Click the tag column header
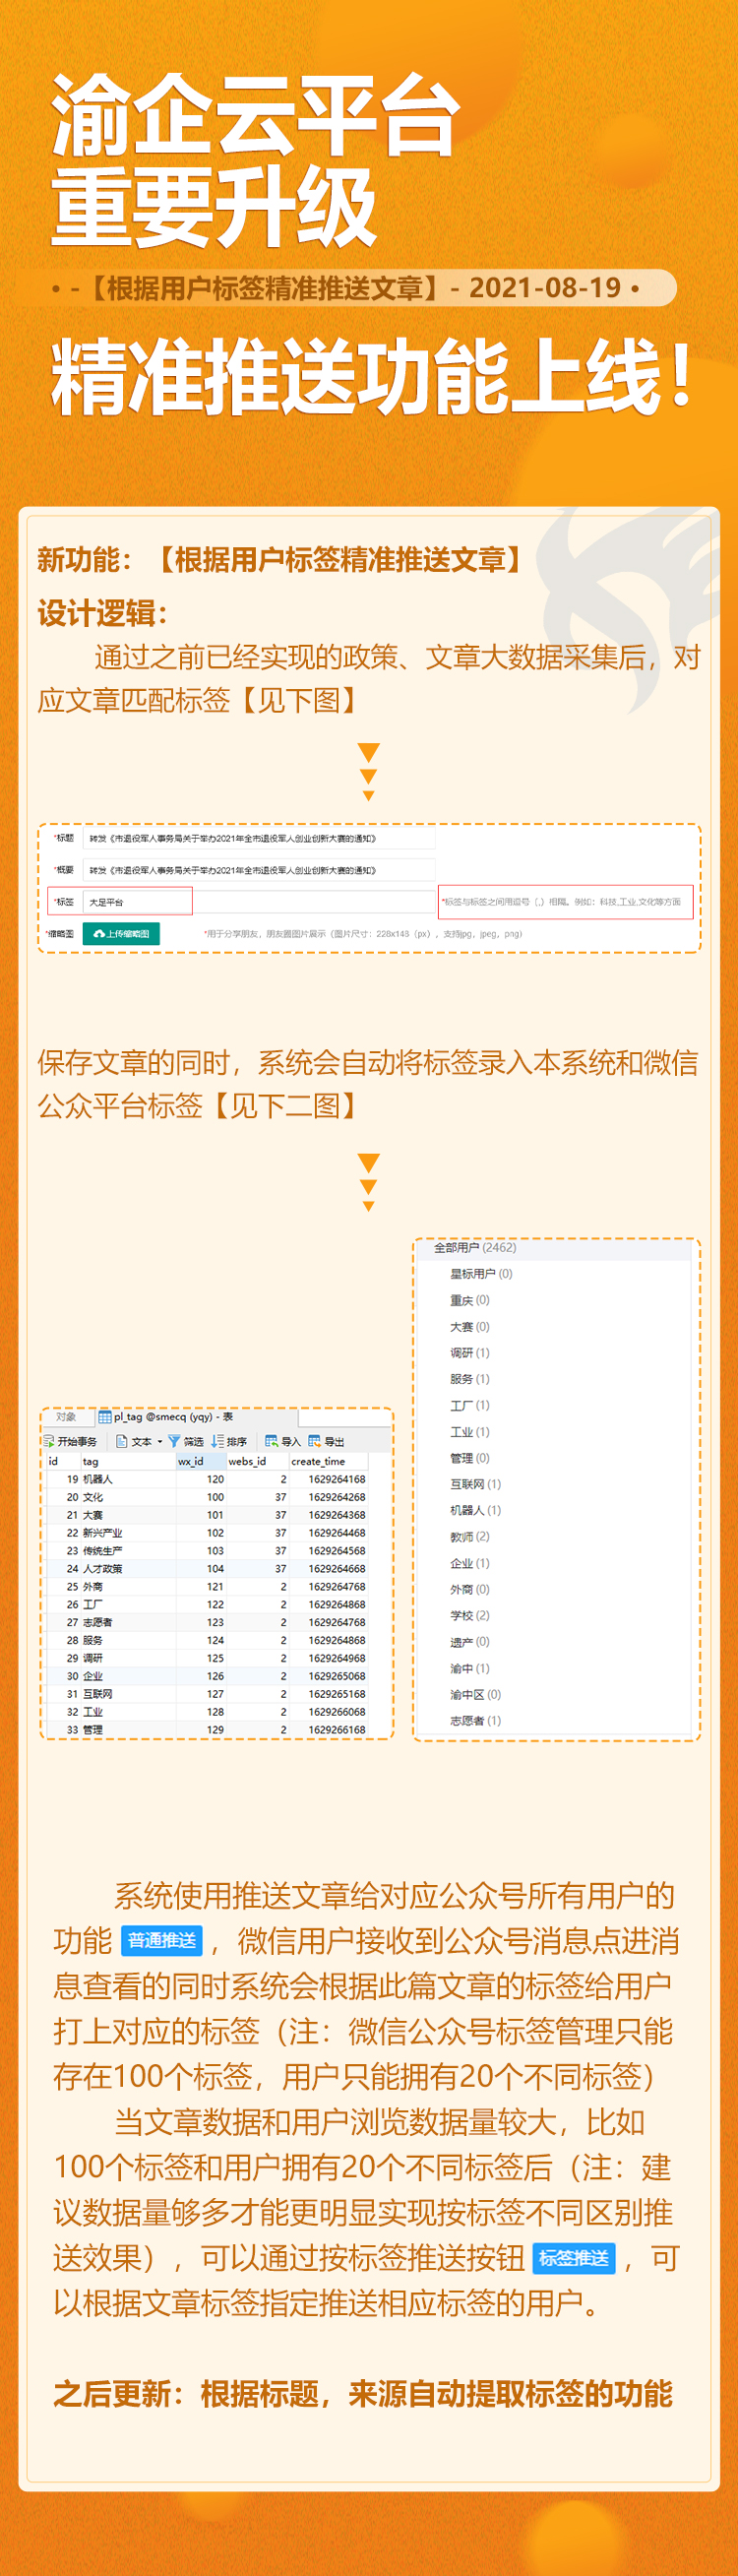738x2576 pixels. pyautogui.click(x=128, y=1461)
